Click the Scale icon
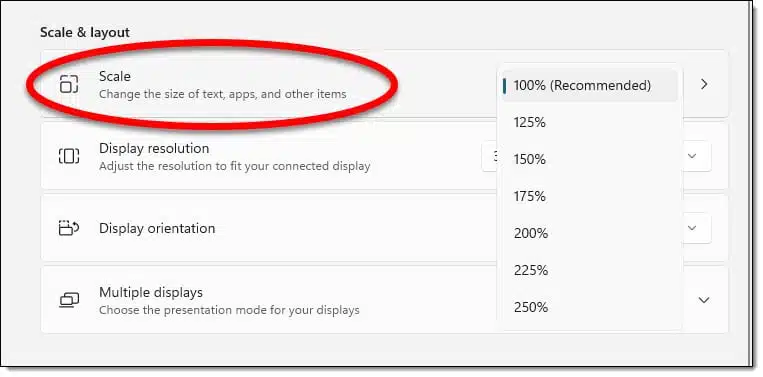 click(69, 84)
